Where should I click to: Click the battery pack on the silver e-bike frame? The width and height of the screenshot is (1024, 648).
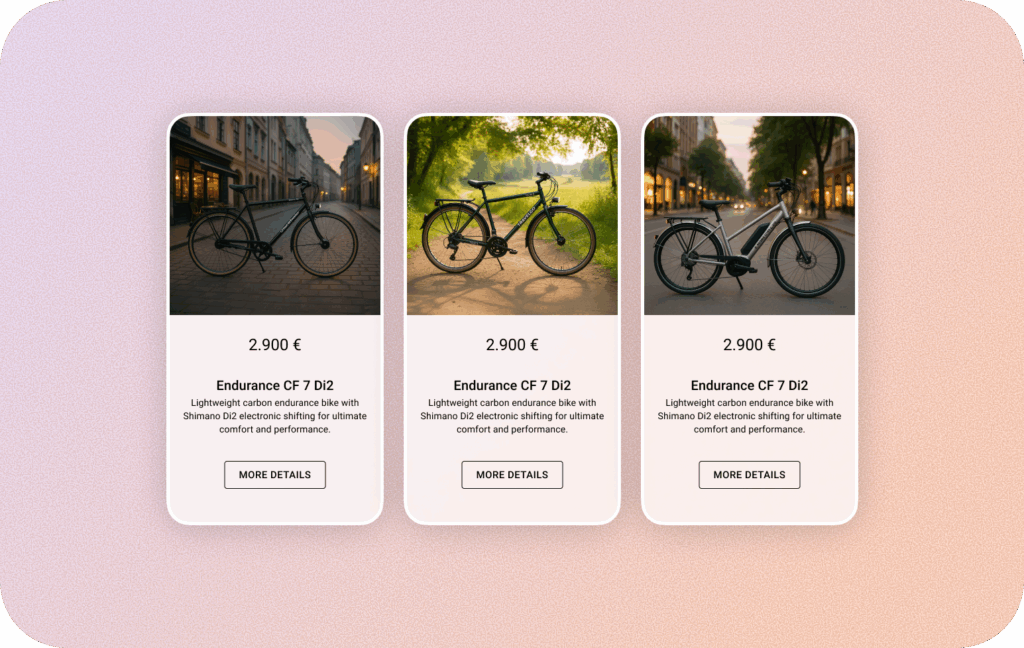(x=754, y=238)
